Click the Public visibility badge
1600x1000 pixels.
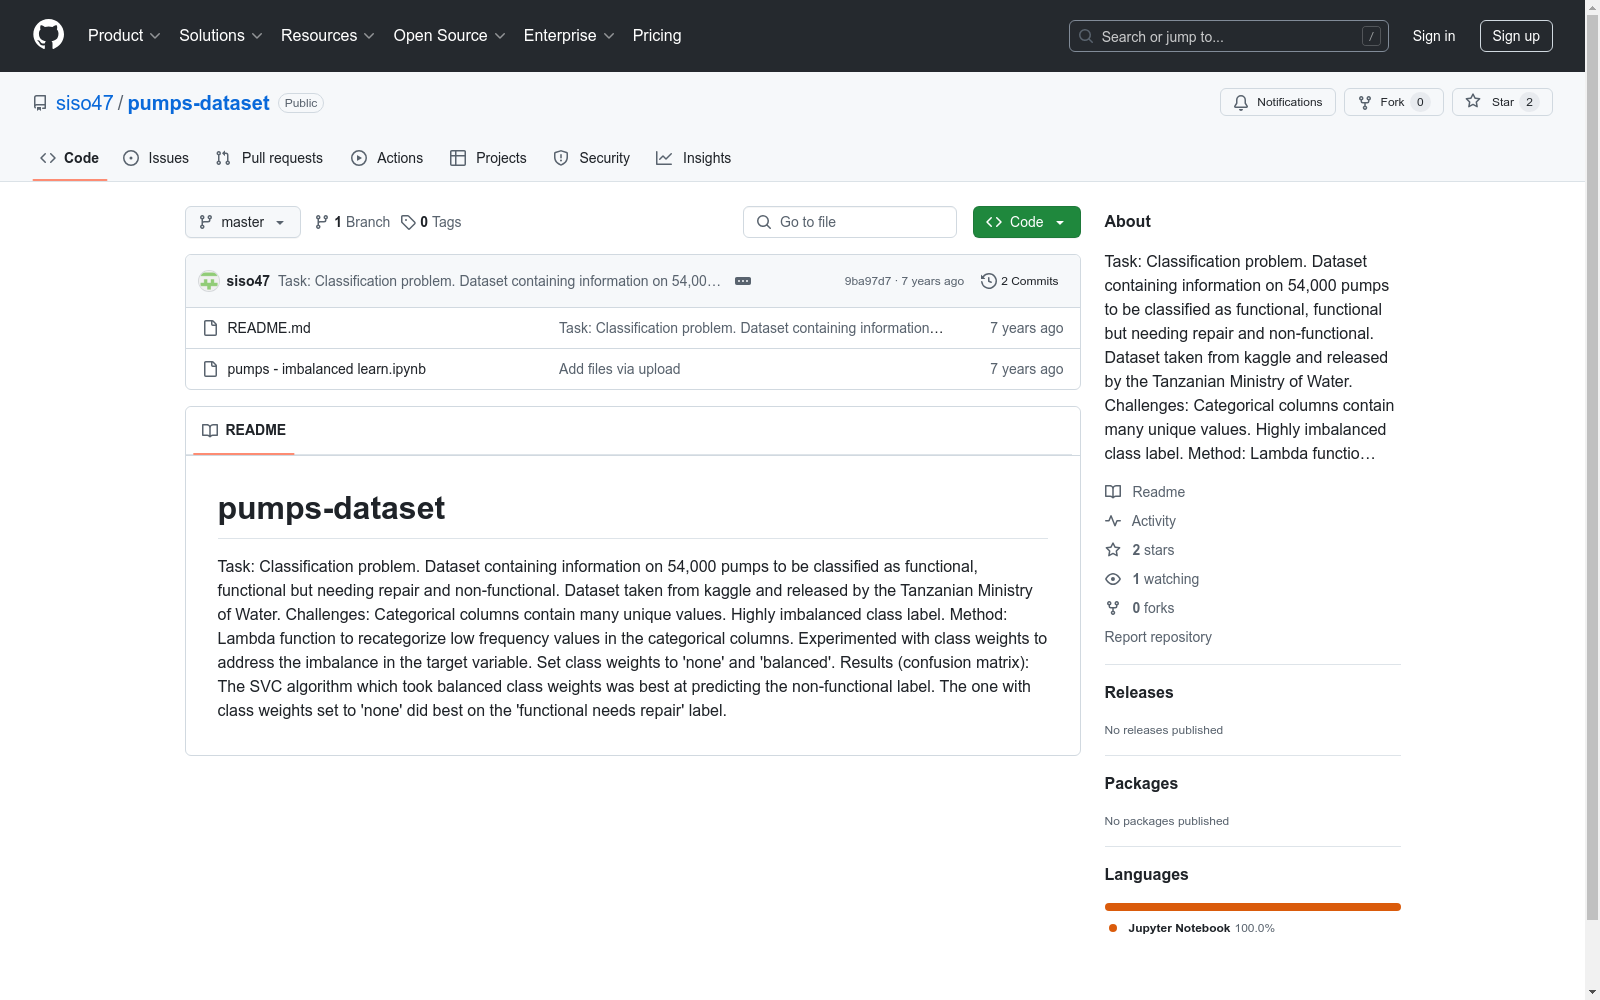click(301, 103)
